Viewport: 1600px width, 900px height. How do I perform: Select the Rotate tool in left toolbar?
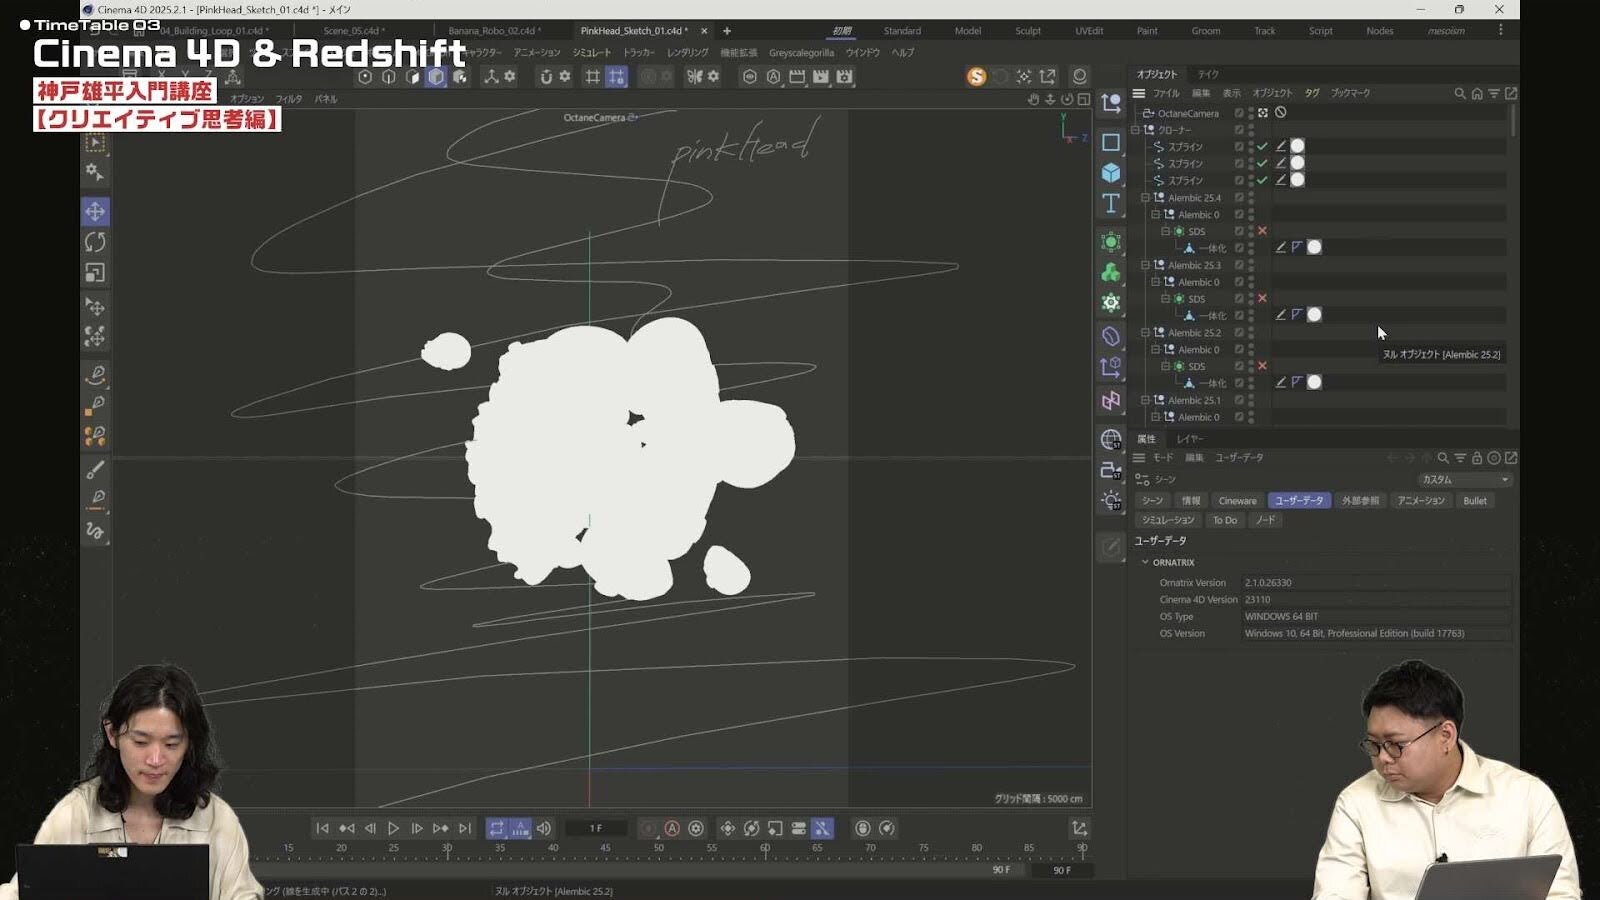[95, 242]
